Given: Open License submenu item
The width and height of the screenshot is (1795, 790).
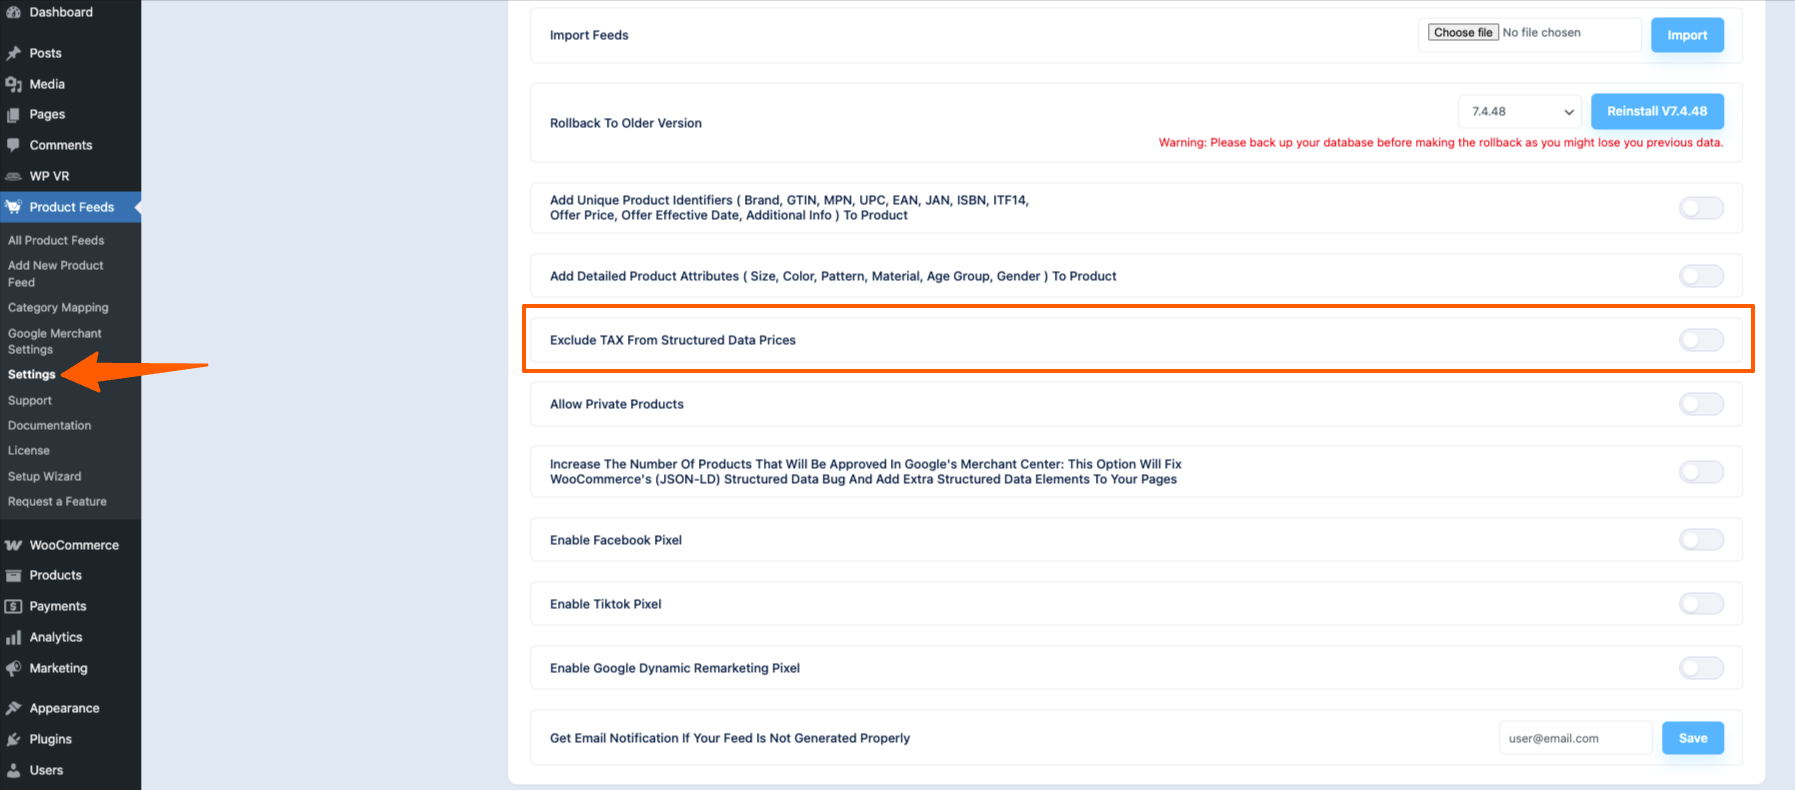Looking at the screenshot, I should tap(29, 450).
